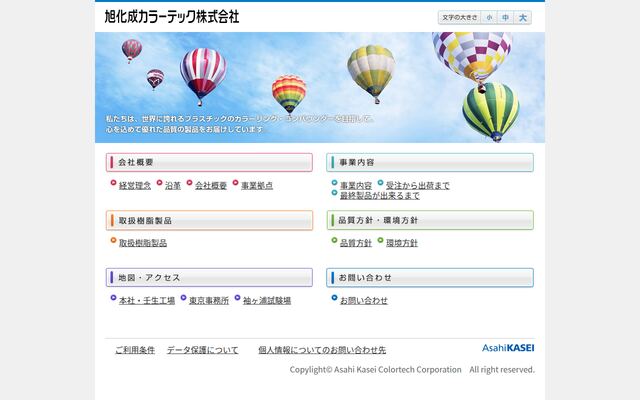Viewport: 640px width, 400px height.
Task: Click the purple bullet icon beside 本社・壬生工場
Action: [113, 298]
